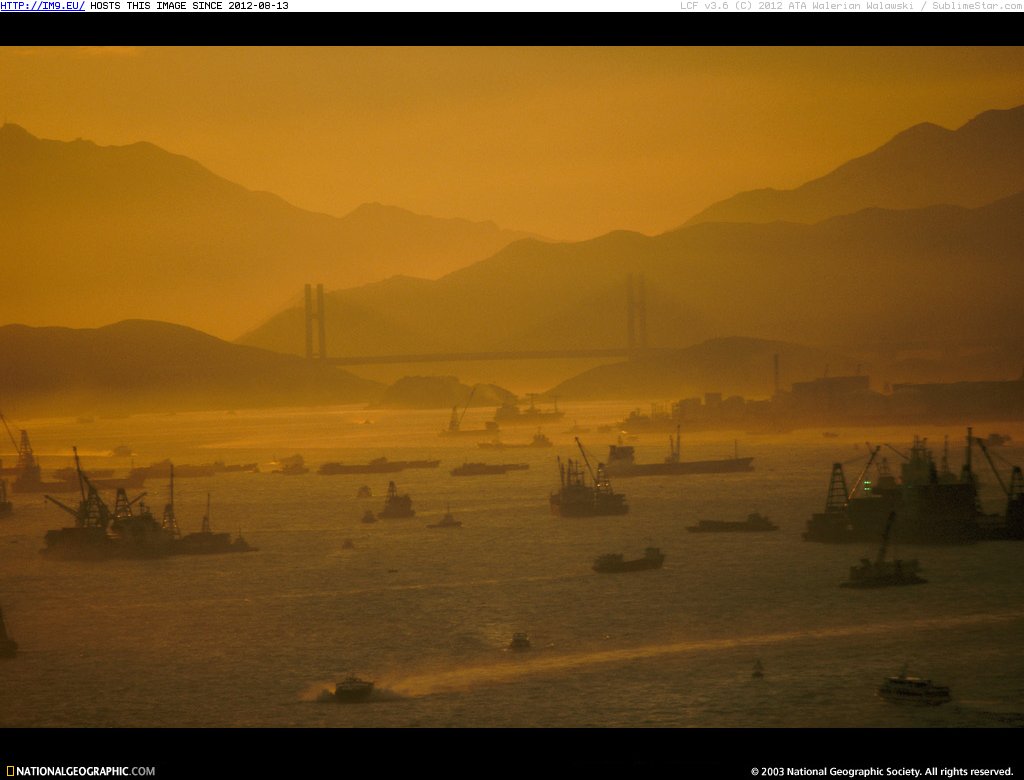Open the HTTP://IM9.EU/ link
Screen dimensions: 1024x780
(x=42, y=6)
